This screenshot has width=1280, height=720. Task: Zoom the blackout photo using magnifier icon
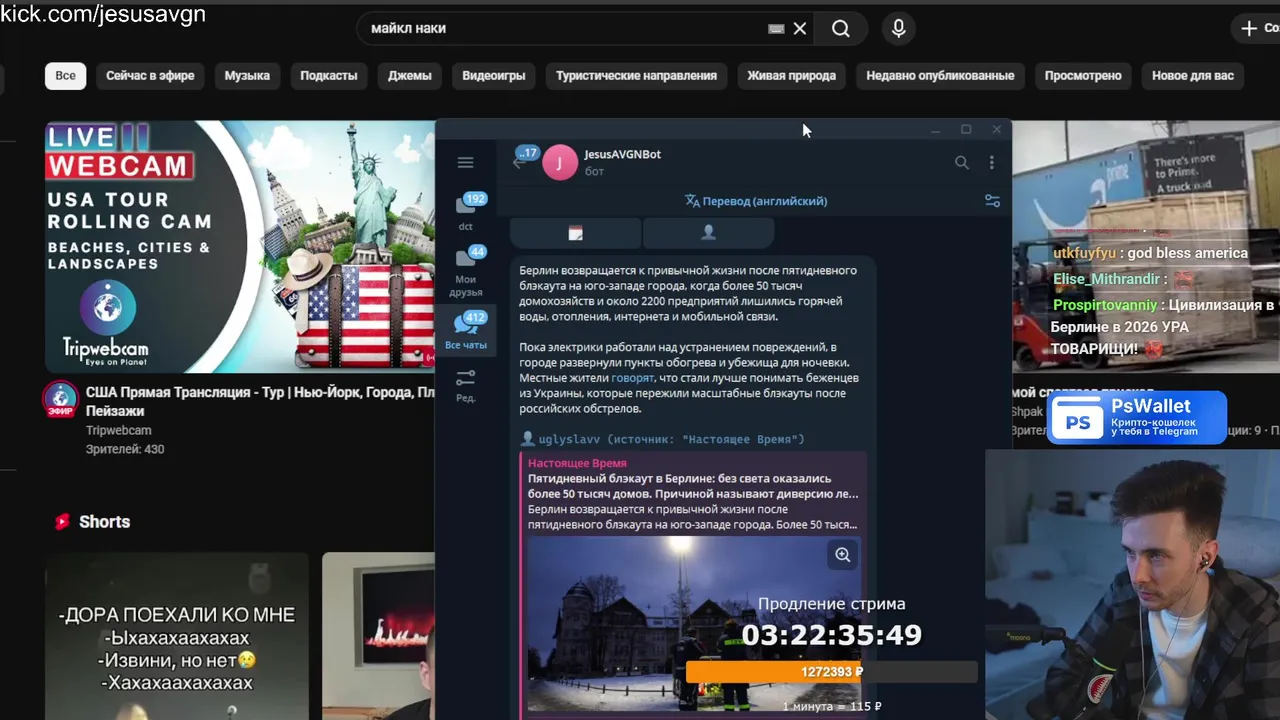point(842,555)
